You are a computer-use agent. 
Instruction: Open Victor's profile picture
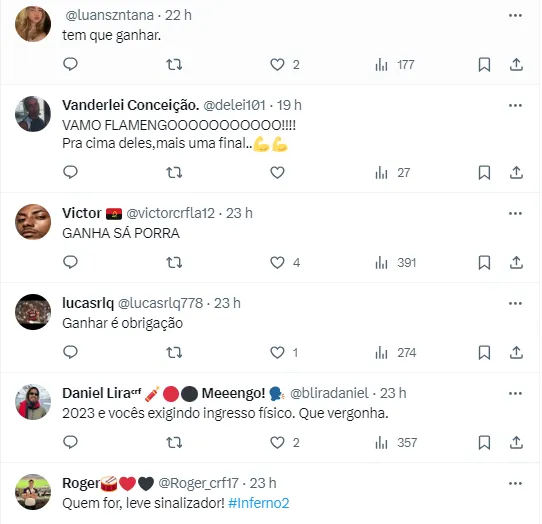point(33,222)
